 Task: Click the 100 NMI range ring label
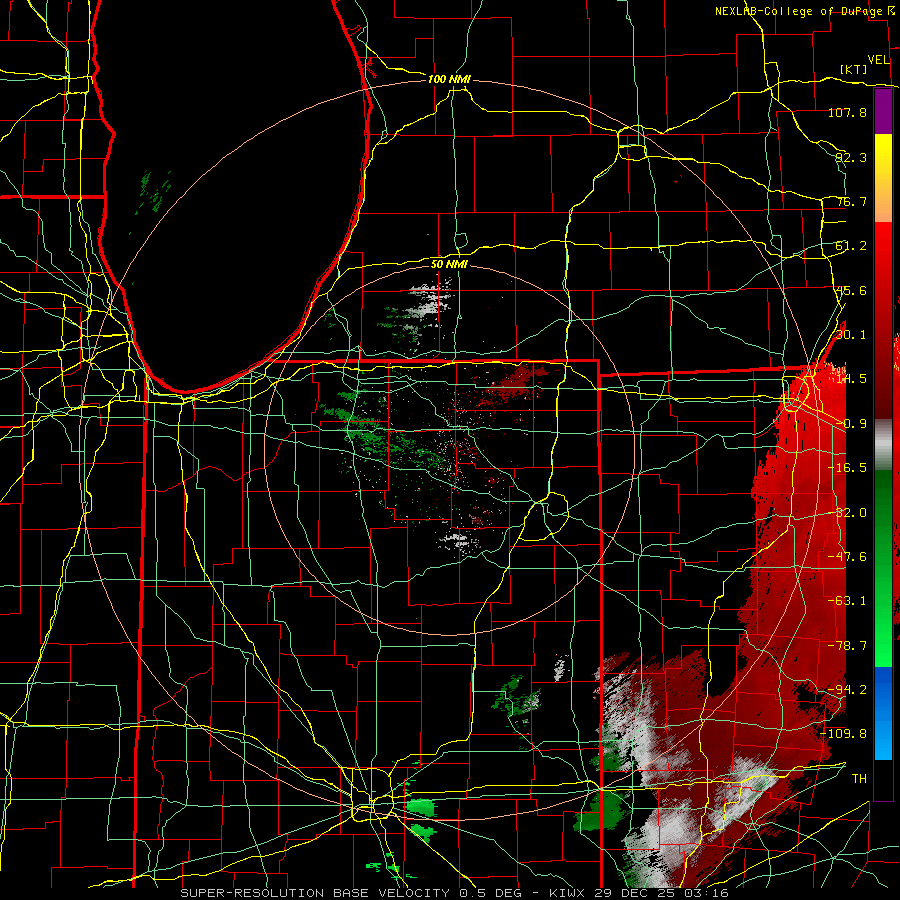[x=449, y=79]
